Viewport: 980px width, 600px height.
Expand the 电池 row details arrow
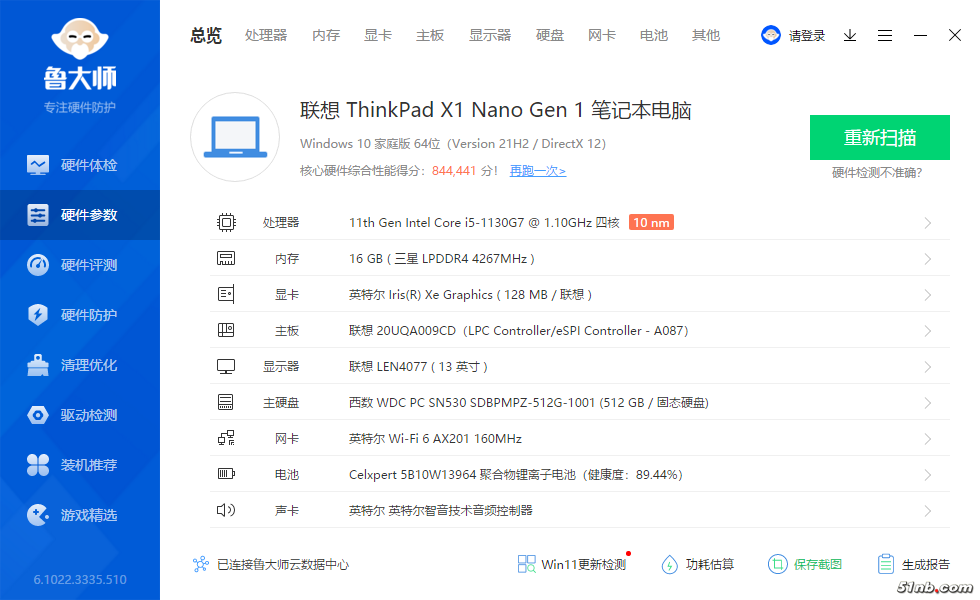(928, 475)
